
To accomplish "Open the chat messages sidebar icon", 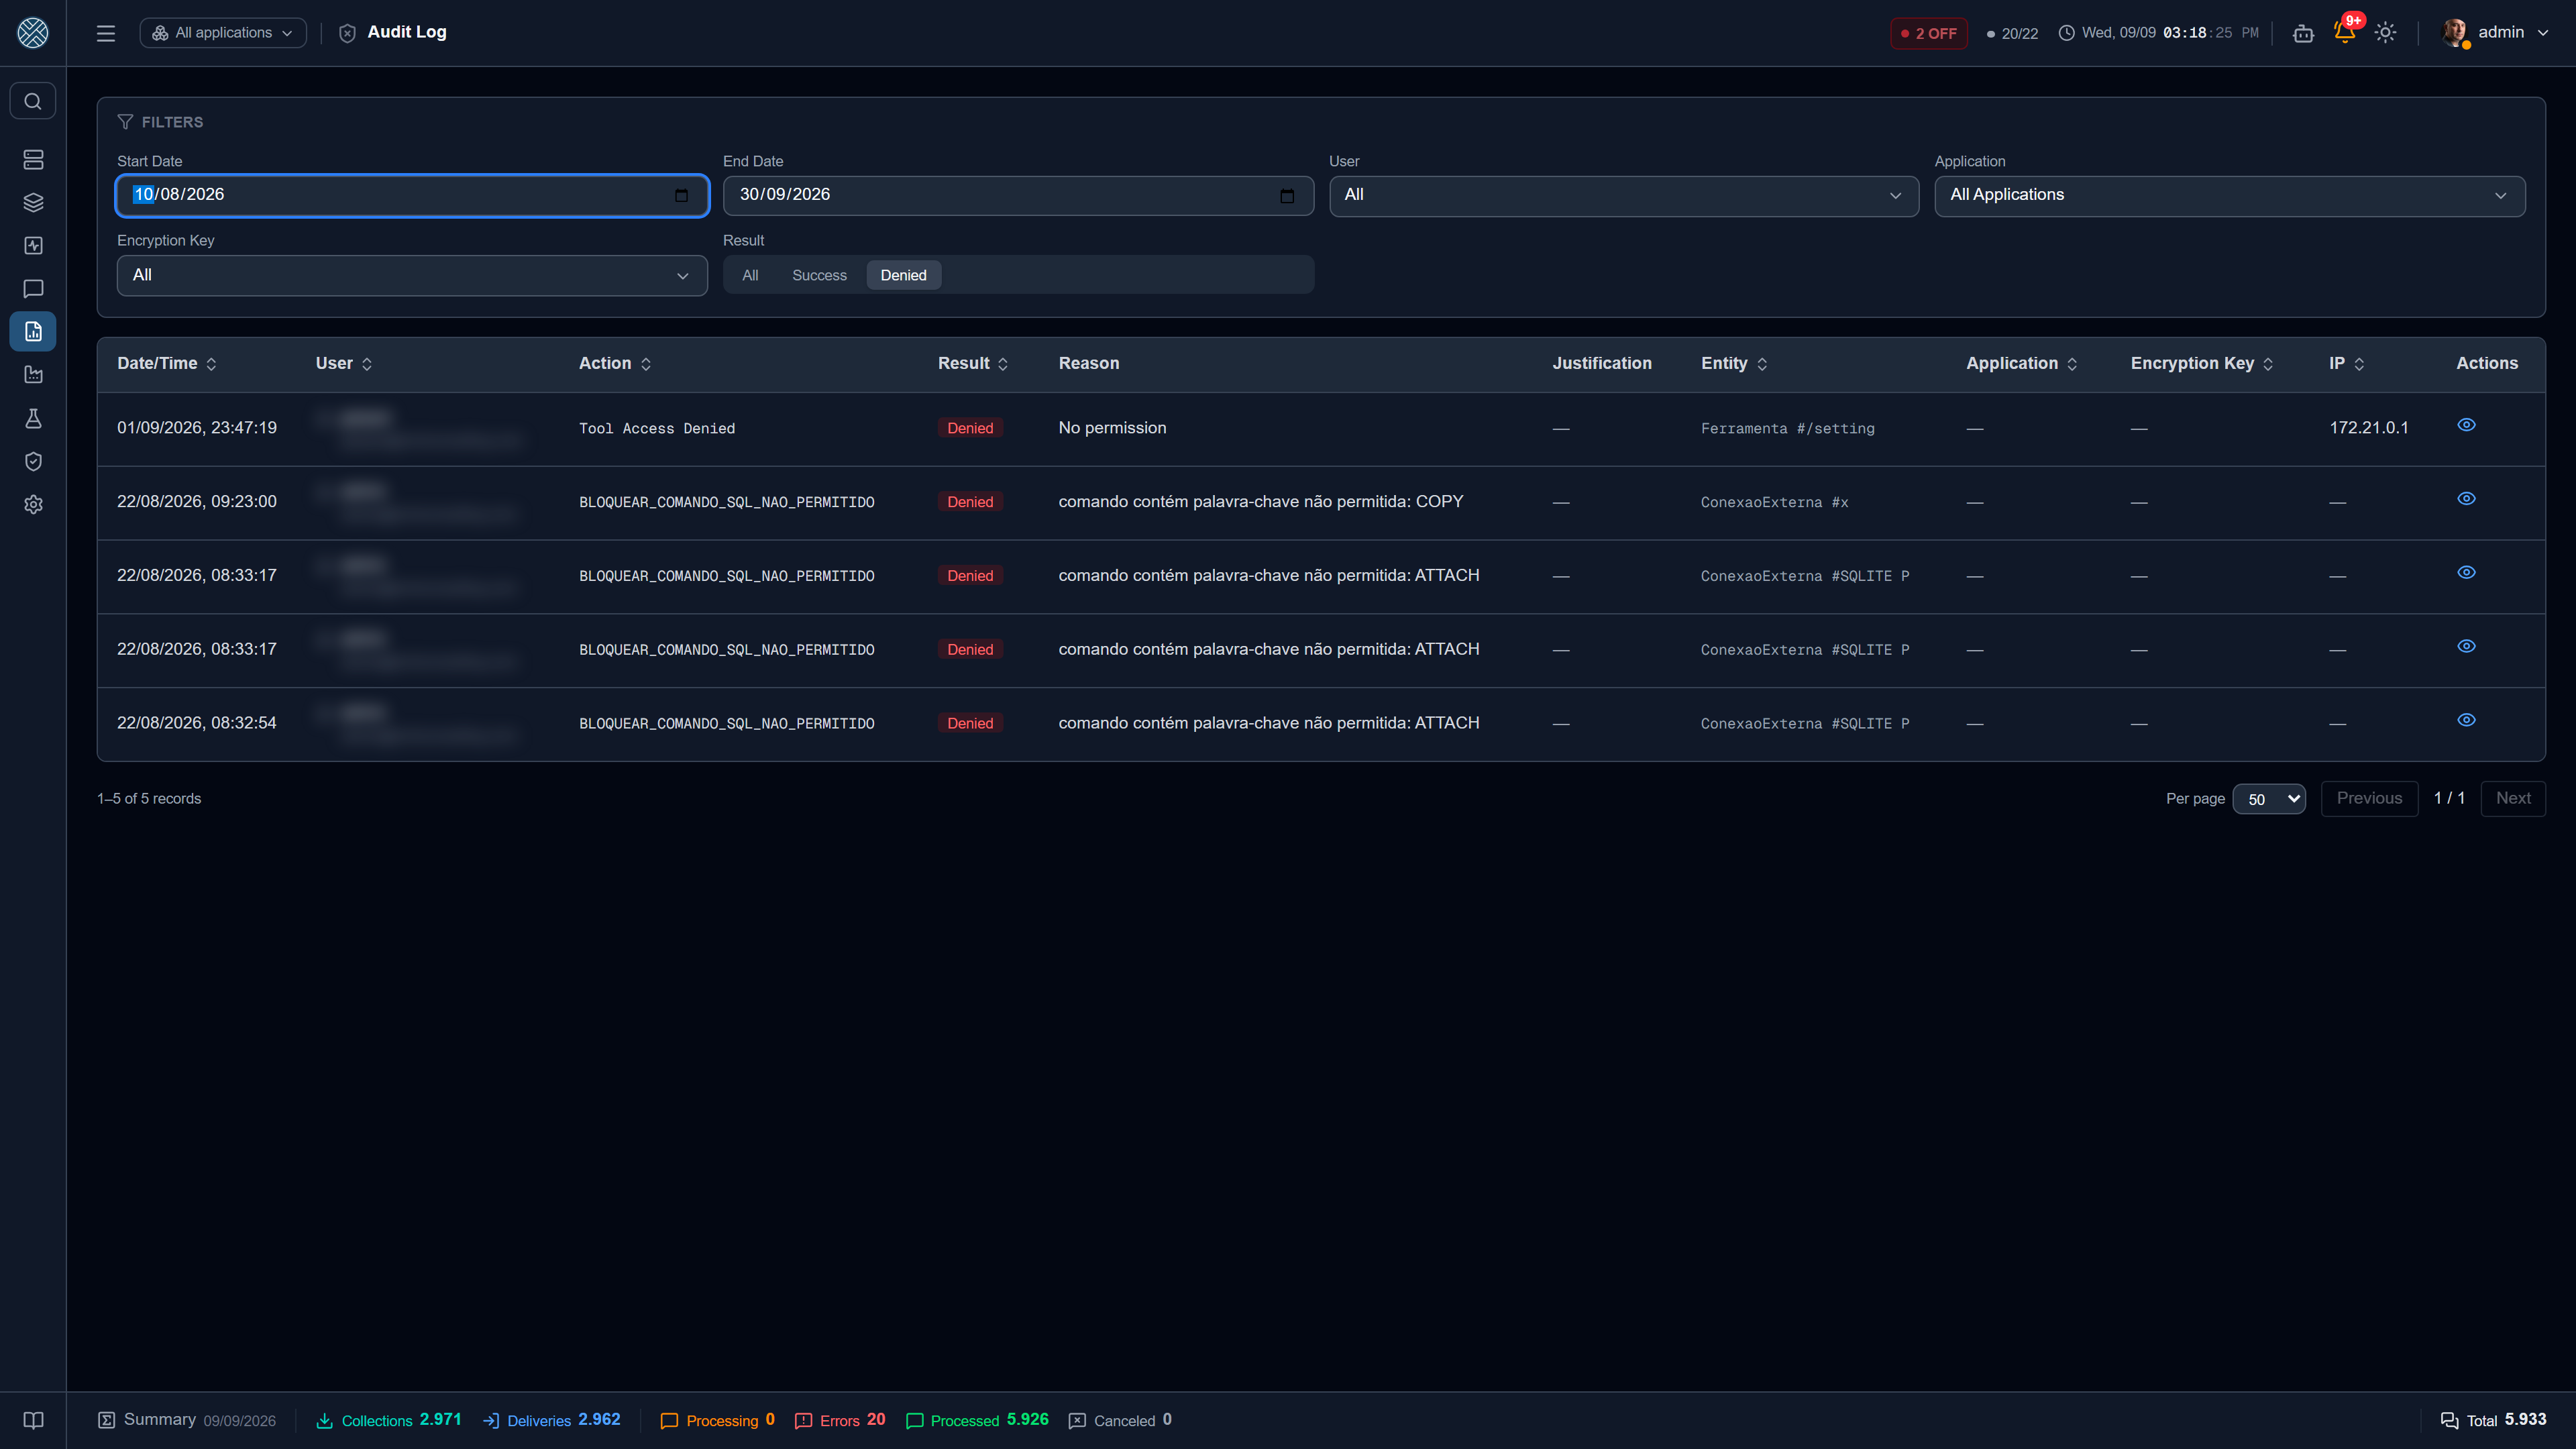I will point(33,288).
